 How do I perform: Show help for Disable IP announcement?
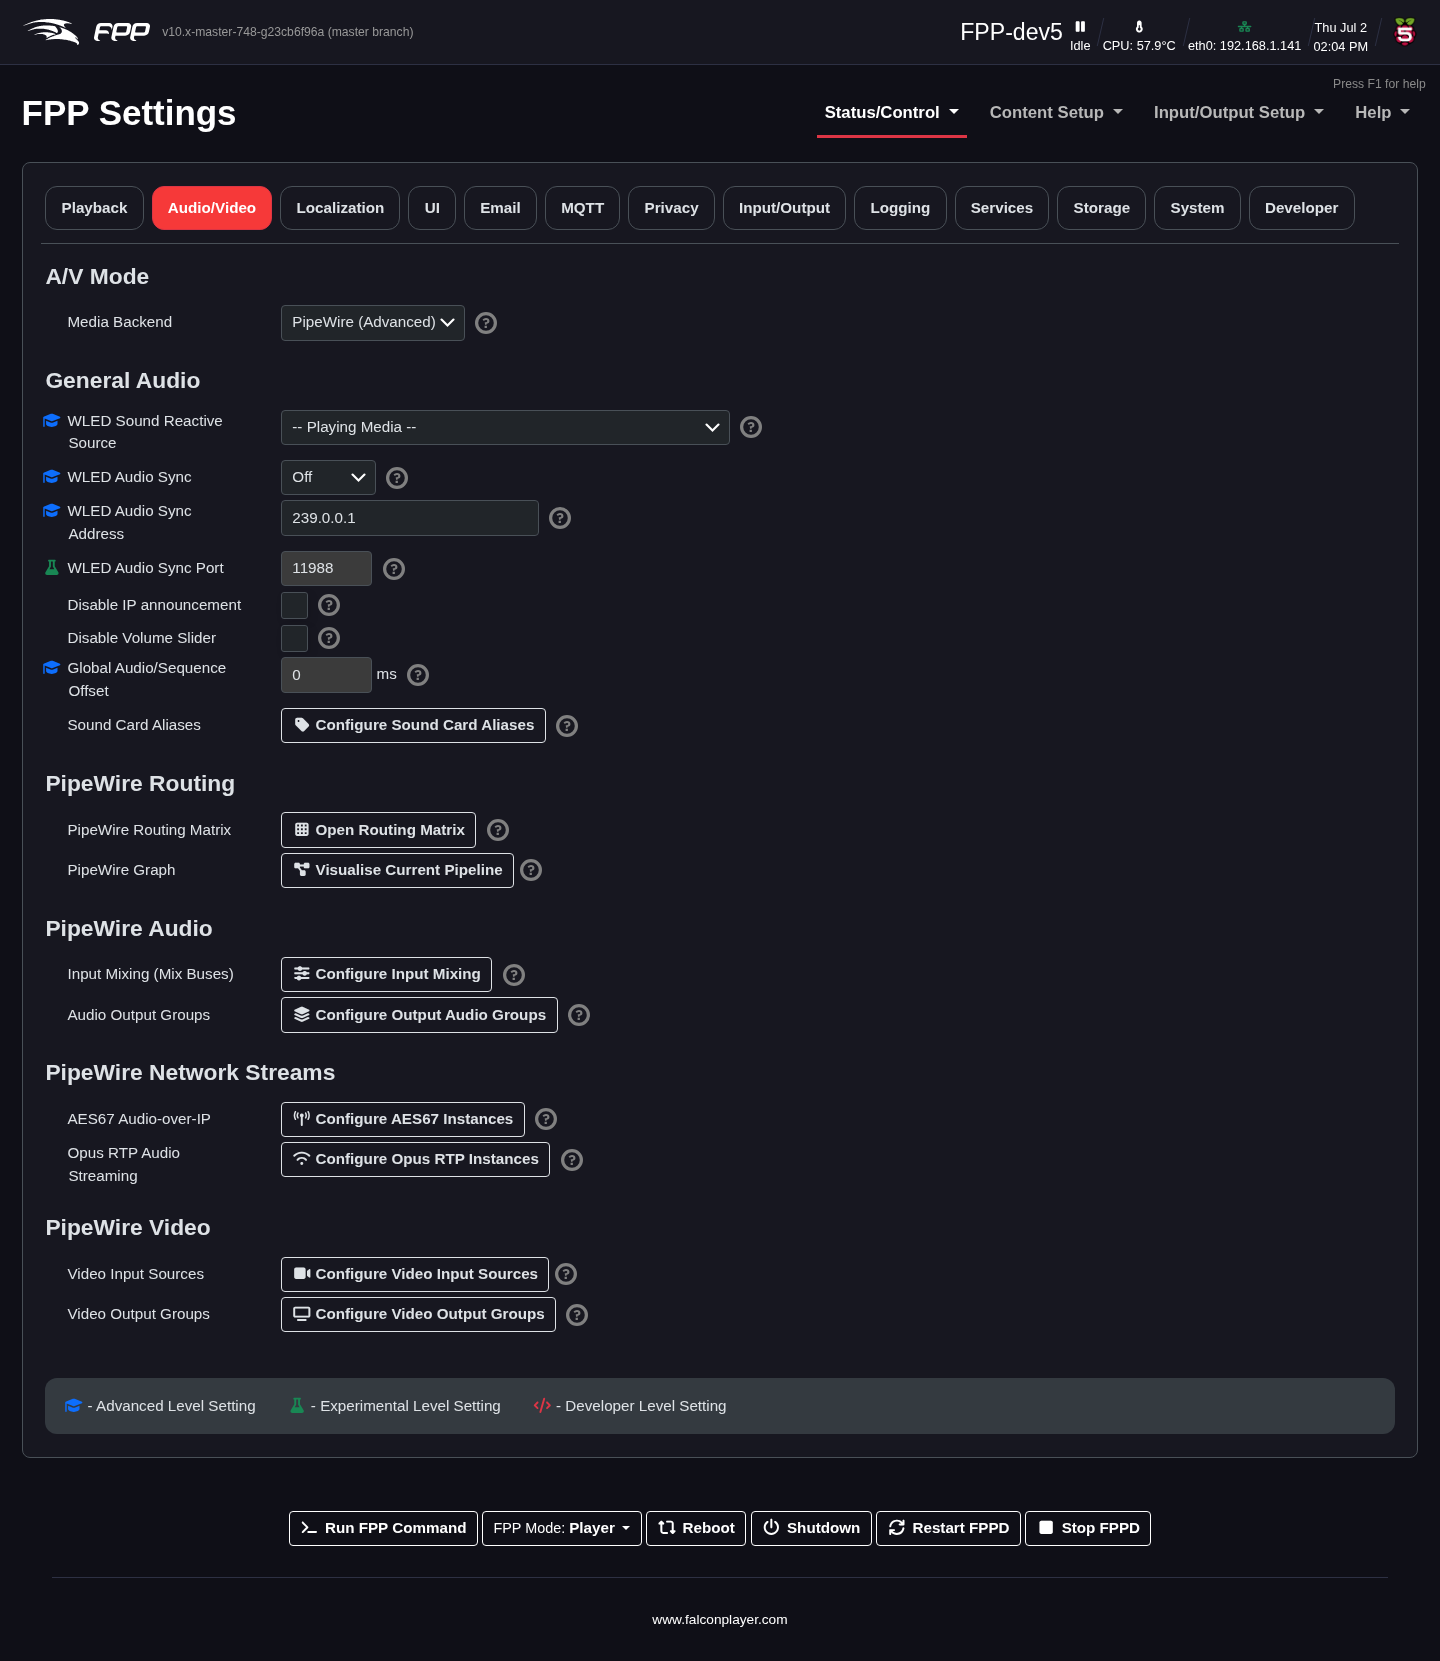click(x=329, y=605)
